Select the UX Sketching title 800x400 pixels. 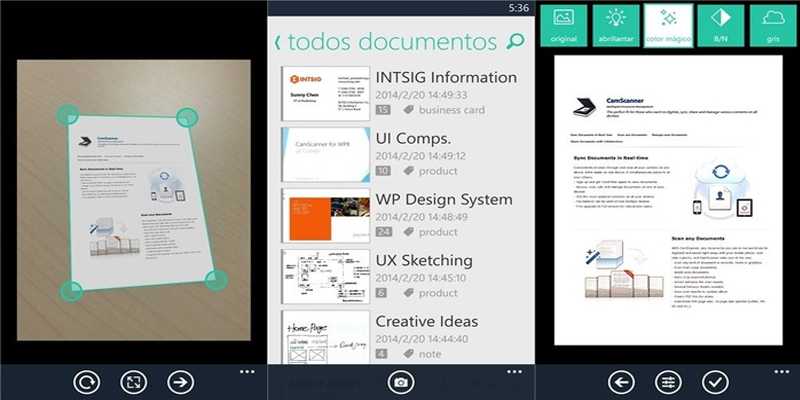pos(424,261)
